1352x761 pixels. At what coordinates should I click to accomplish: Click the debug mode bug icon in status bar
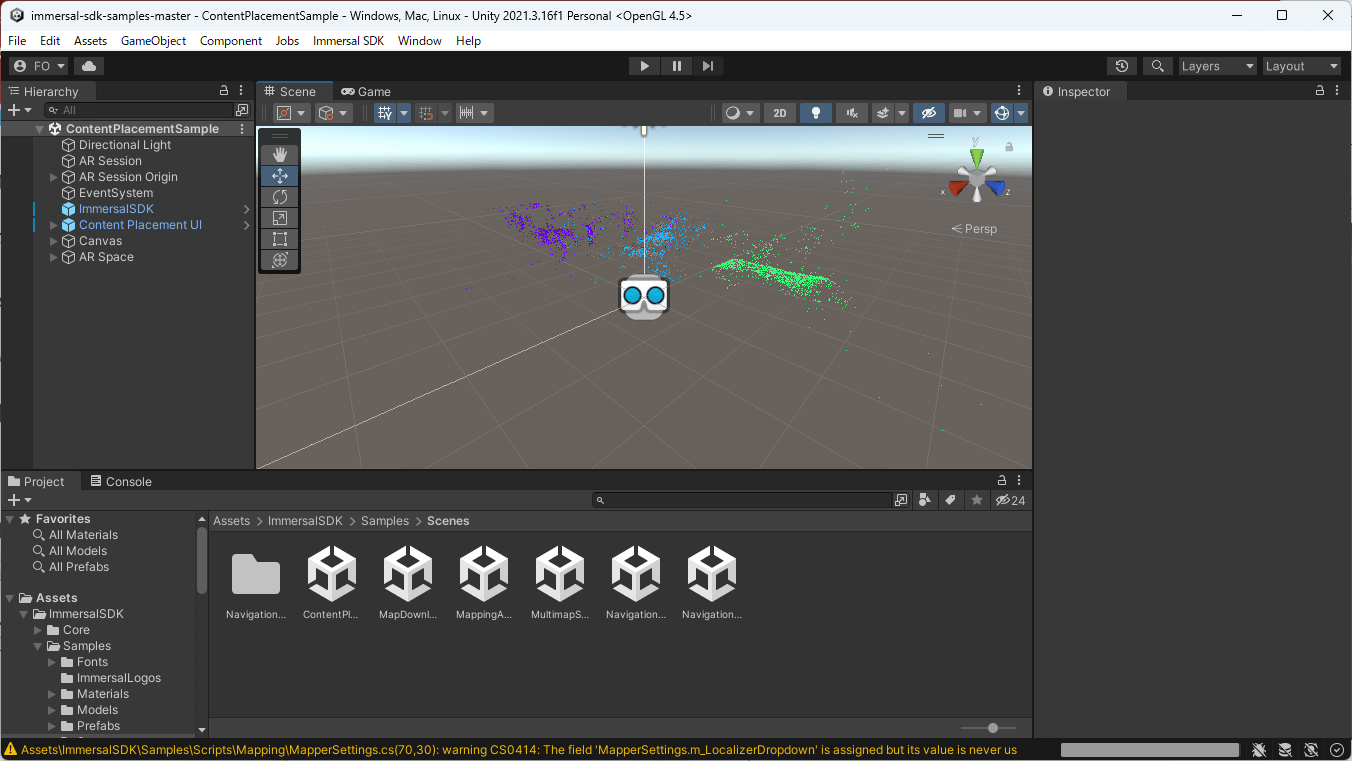pyautogui.click(x=1259, y=750)
